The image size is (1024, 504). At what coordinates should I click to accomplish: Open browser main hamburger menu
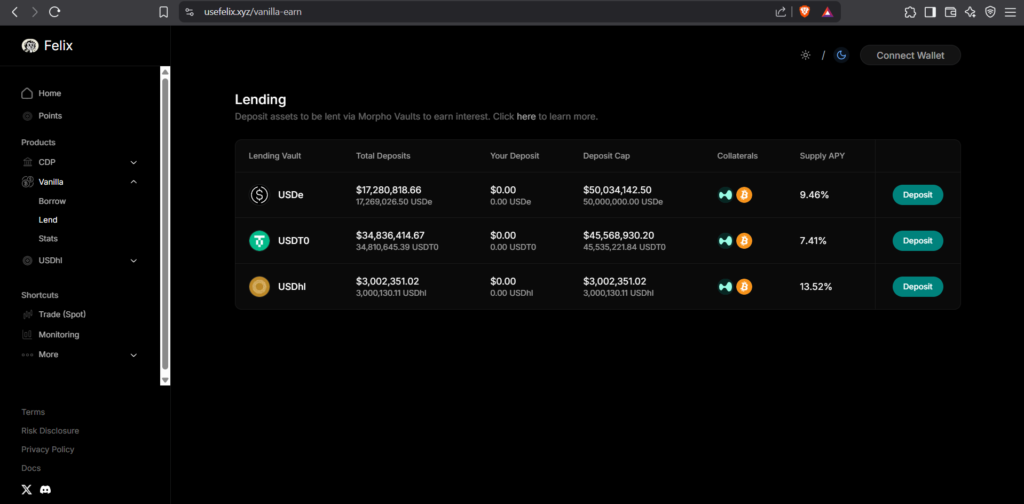[x=1010, y=12]
